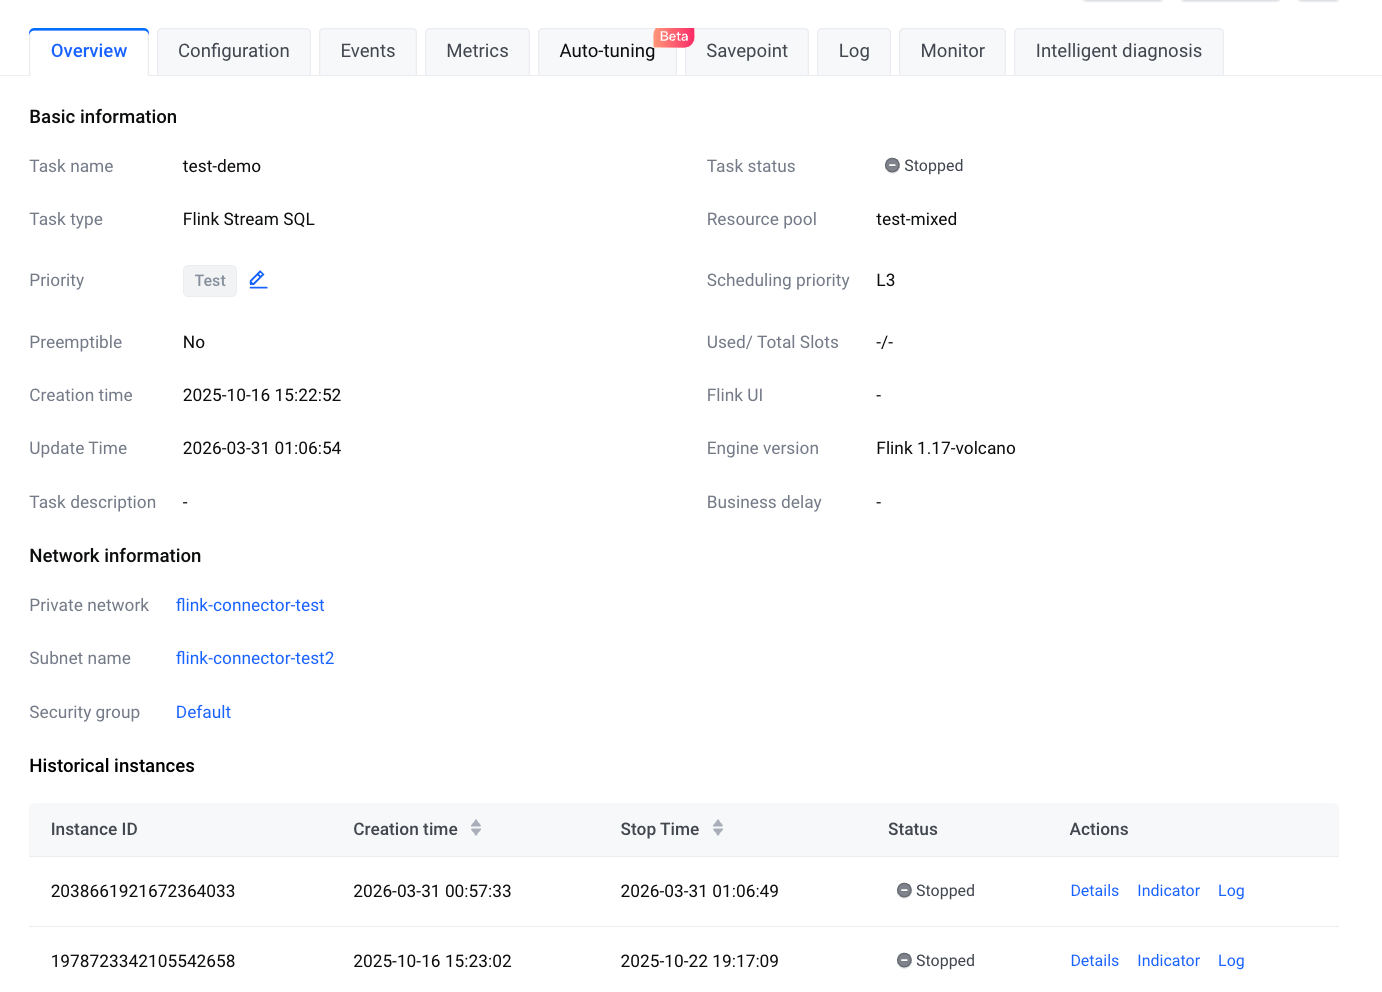Open the Default security group link
This screenshot has width=1382, height=992.
[x=203, y=712]
